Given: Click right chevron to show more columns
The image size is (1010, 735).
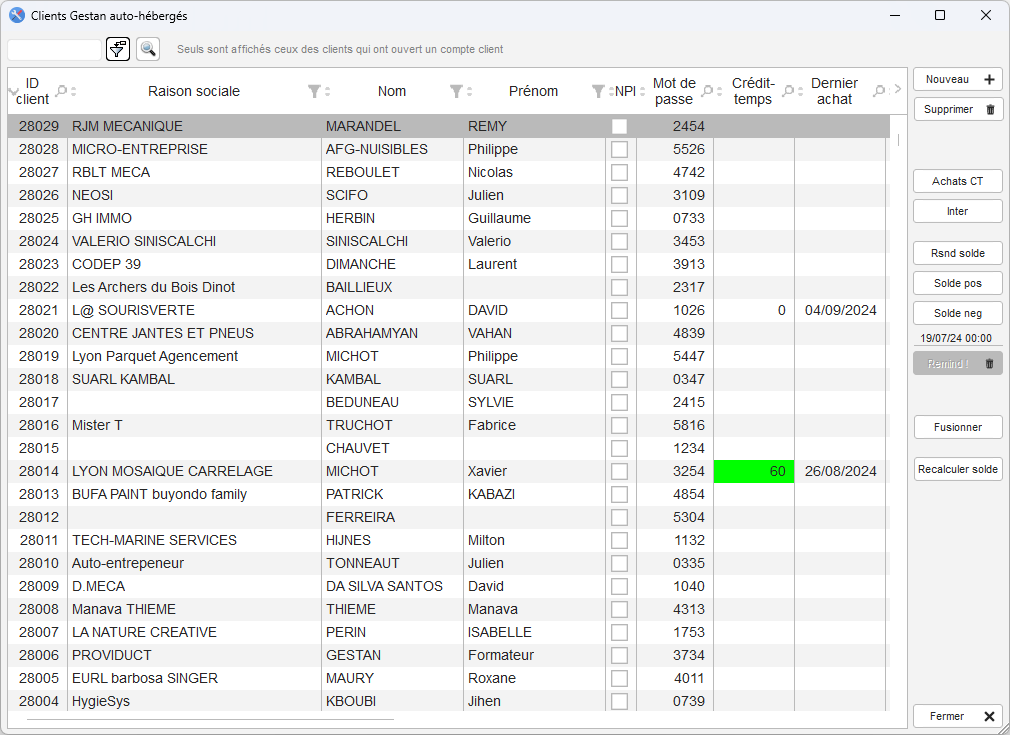Looking at the screenshot, I should click(897, 91).
